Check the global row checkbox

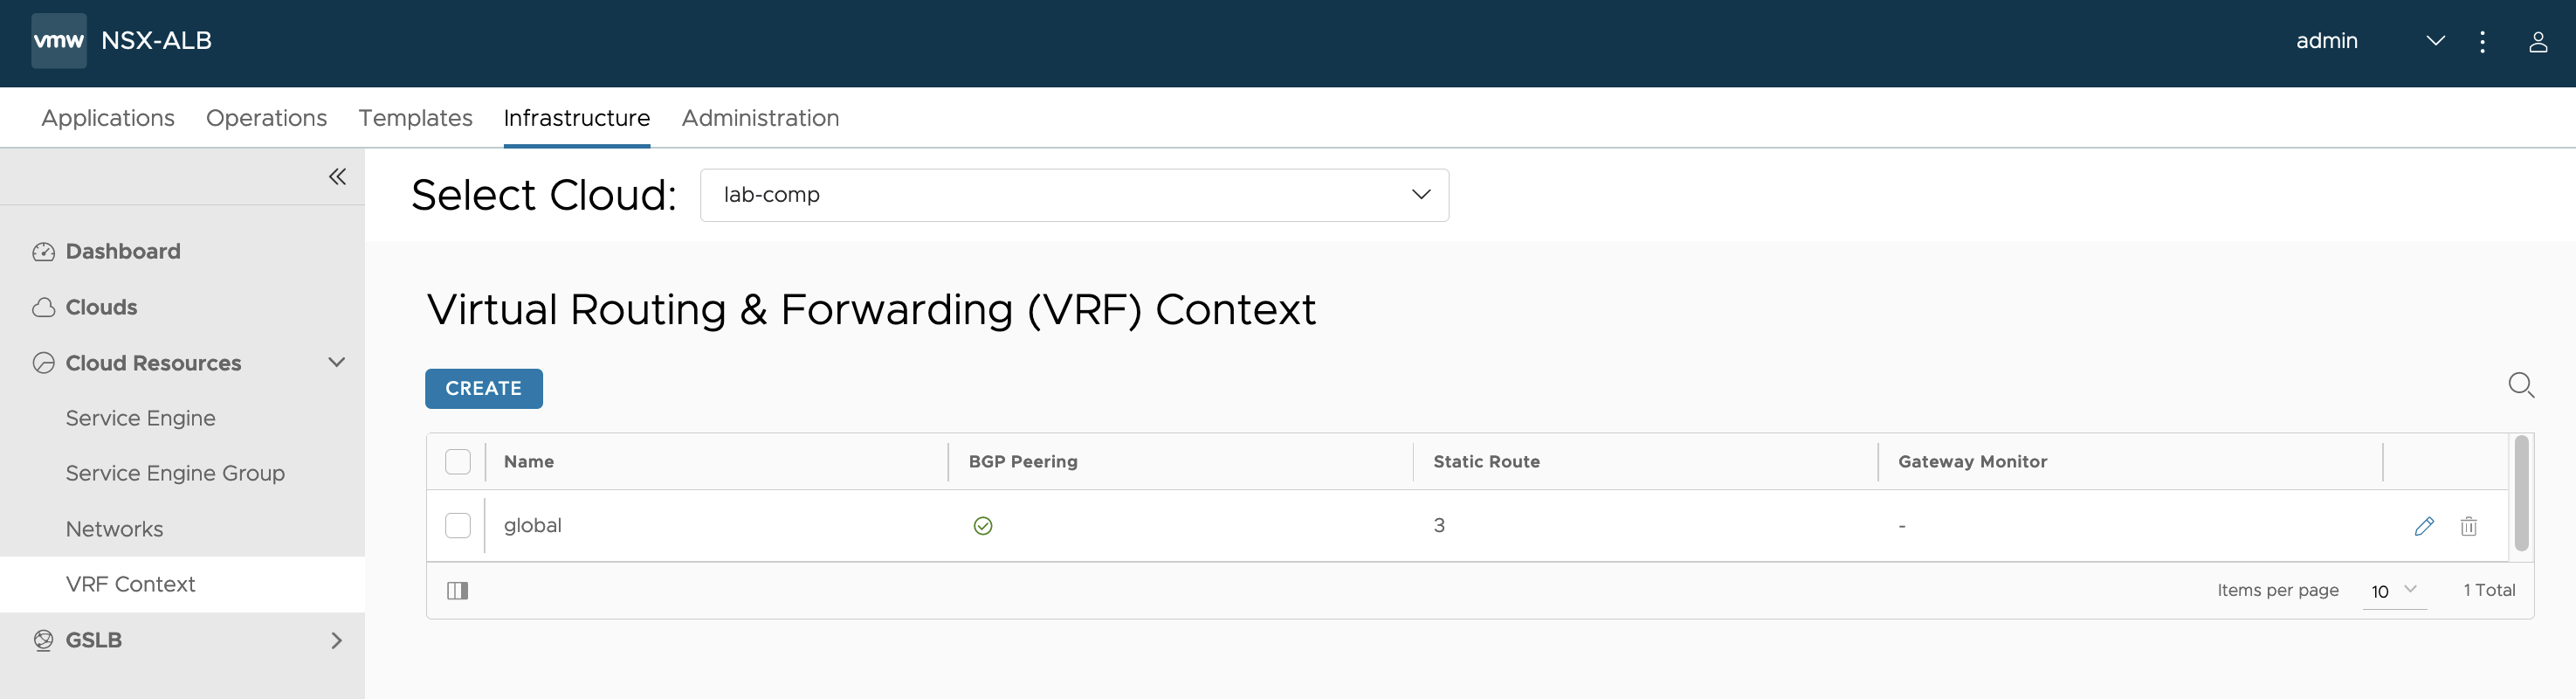[458, 526]
